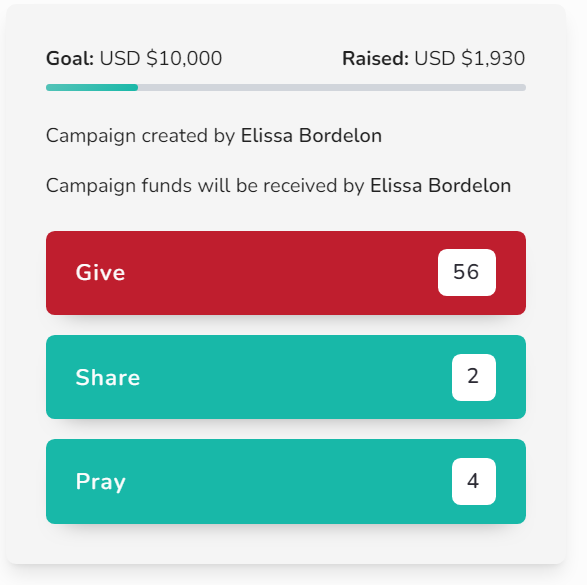Click the word Pray on its button

click(101, 482)
